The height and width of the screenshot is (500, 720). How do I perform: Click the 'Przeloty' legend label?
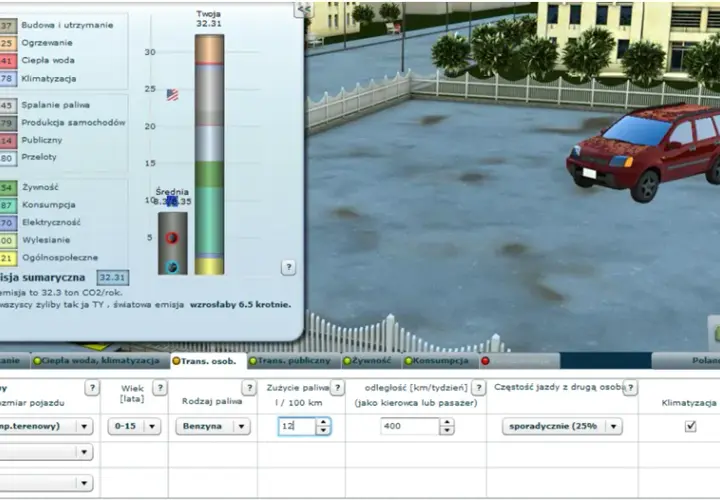(39, 157)
